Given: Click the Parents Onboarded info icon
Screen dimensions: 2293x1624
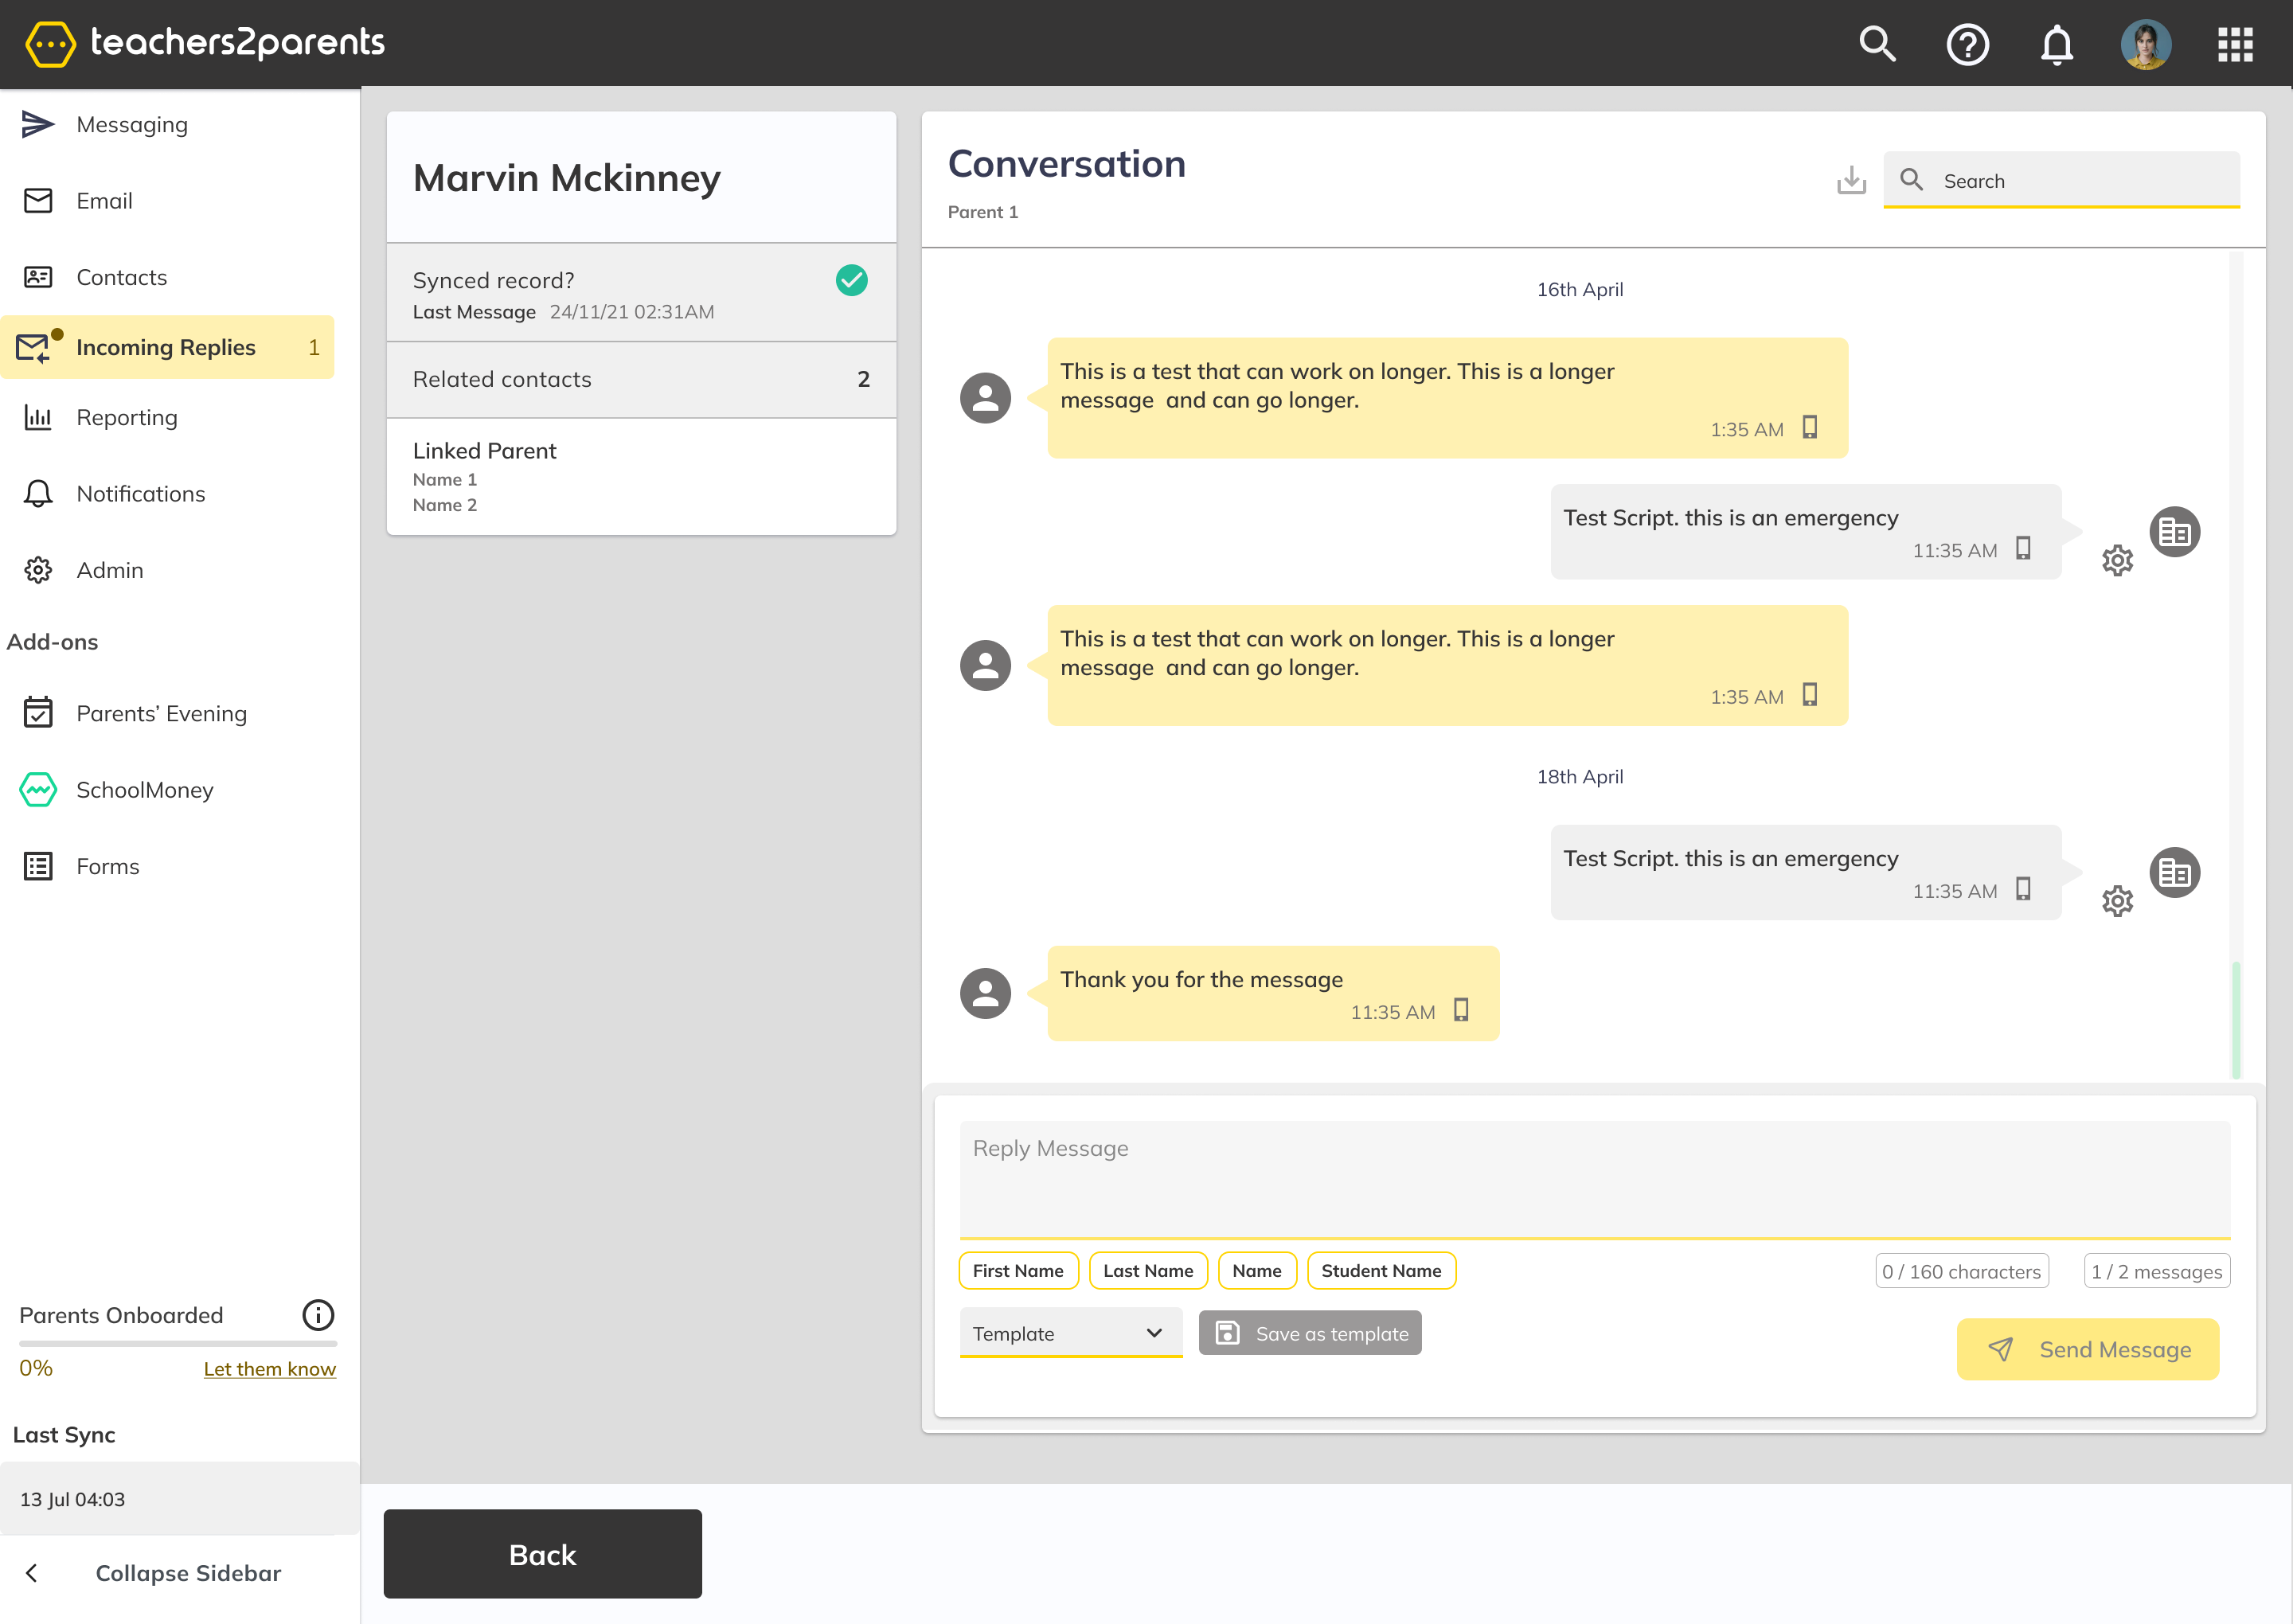Looking at the screenshot, I should click(318, 1315).
